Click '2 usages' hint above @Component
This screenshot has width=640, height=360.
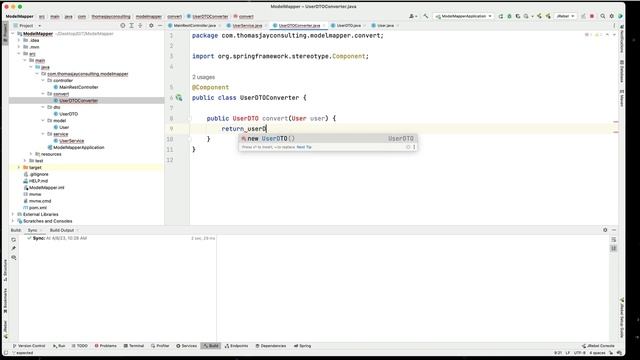[203, 77]
